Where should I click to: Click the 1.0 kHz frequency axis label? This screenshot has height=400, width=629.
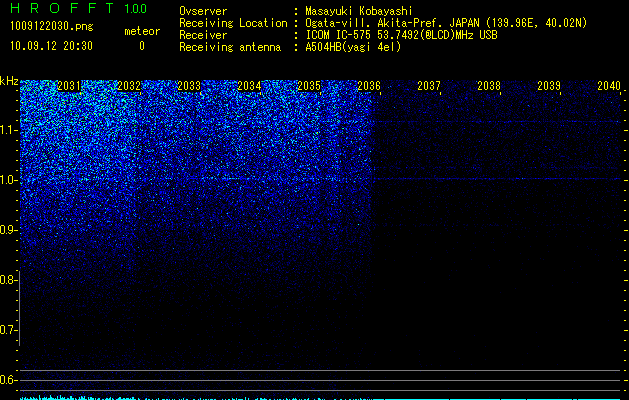[7, 180]
